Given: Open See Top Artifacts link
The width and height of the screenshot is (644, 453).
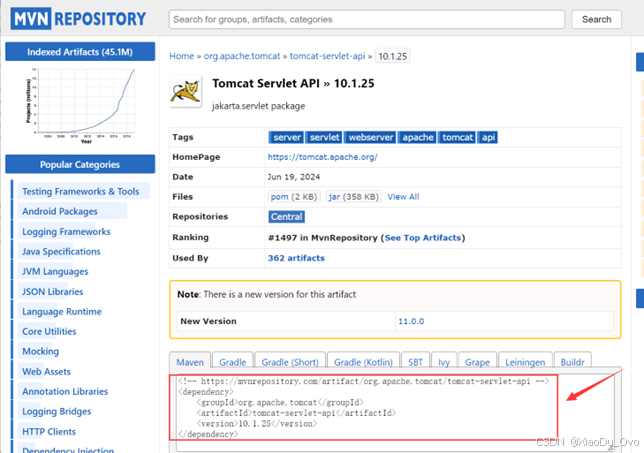Looking at the screenshot, I should click(x=423, y=238).
